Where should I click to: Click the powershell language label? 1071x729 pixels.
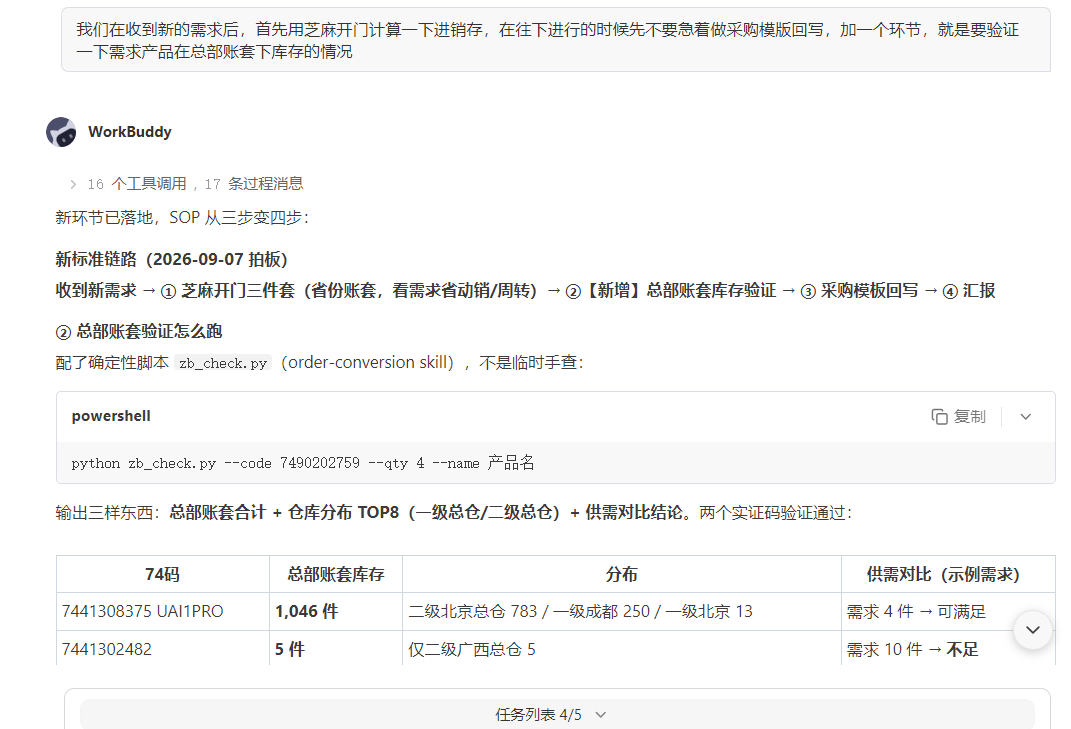point(111,416)
